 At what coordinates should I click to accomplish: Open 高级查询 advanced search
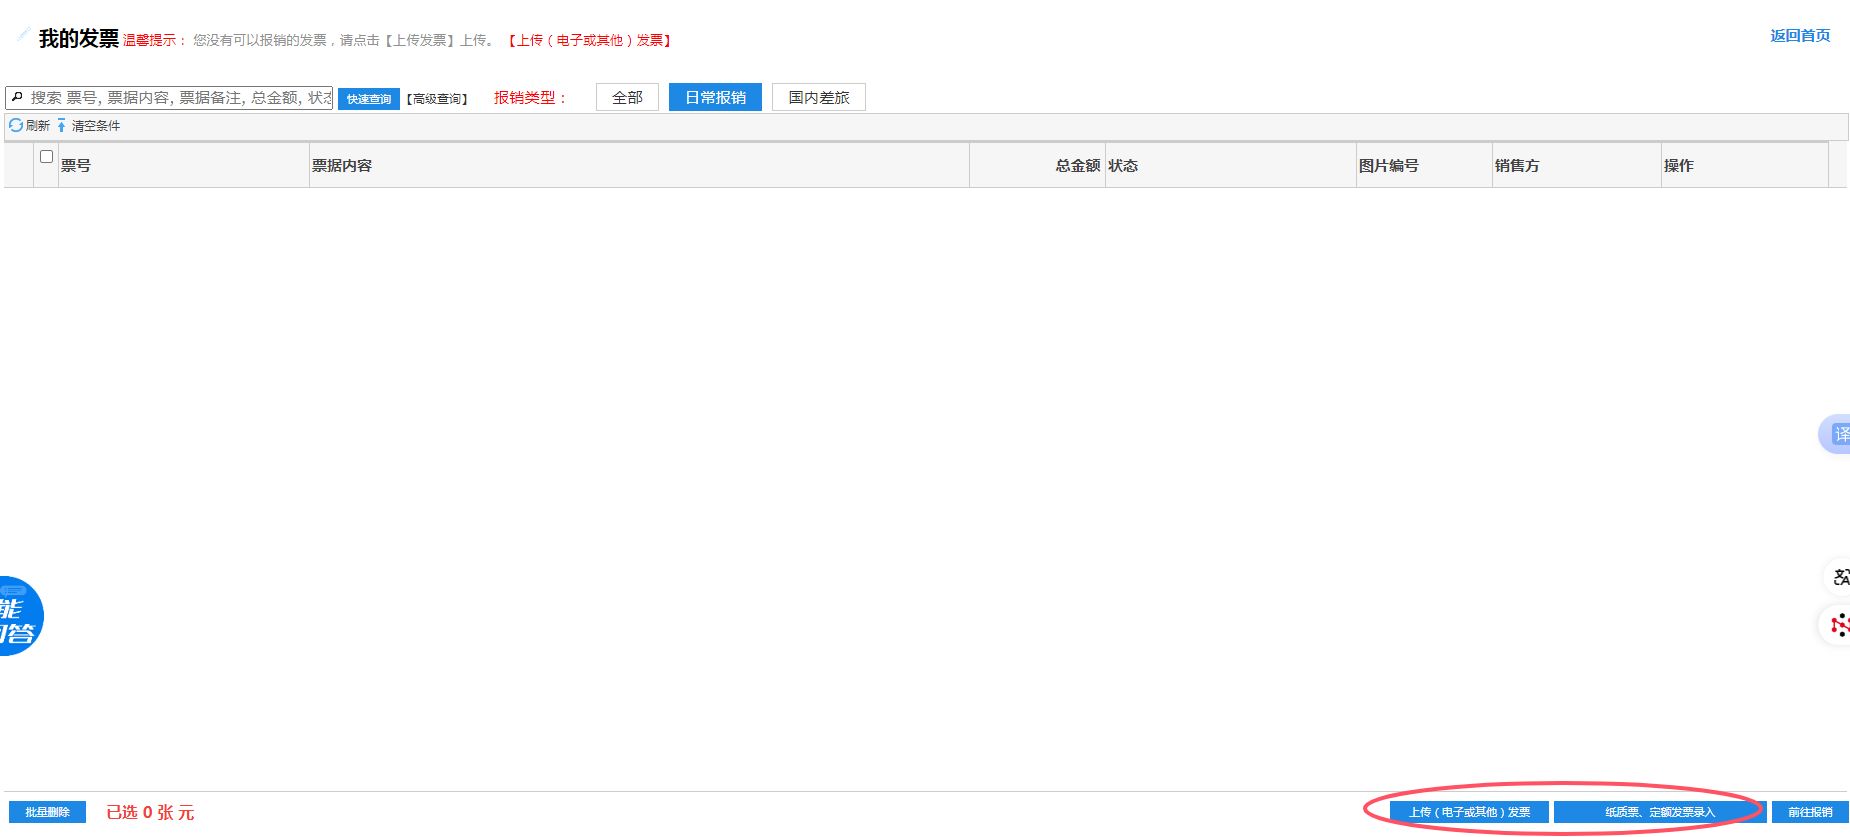[x=437, y=99]
